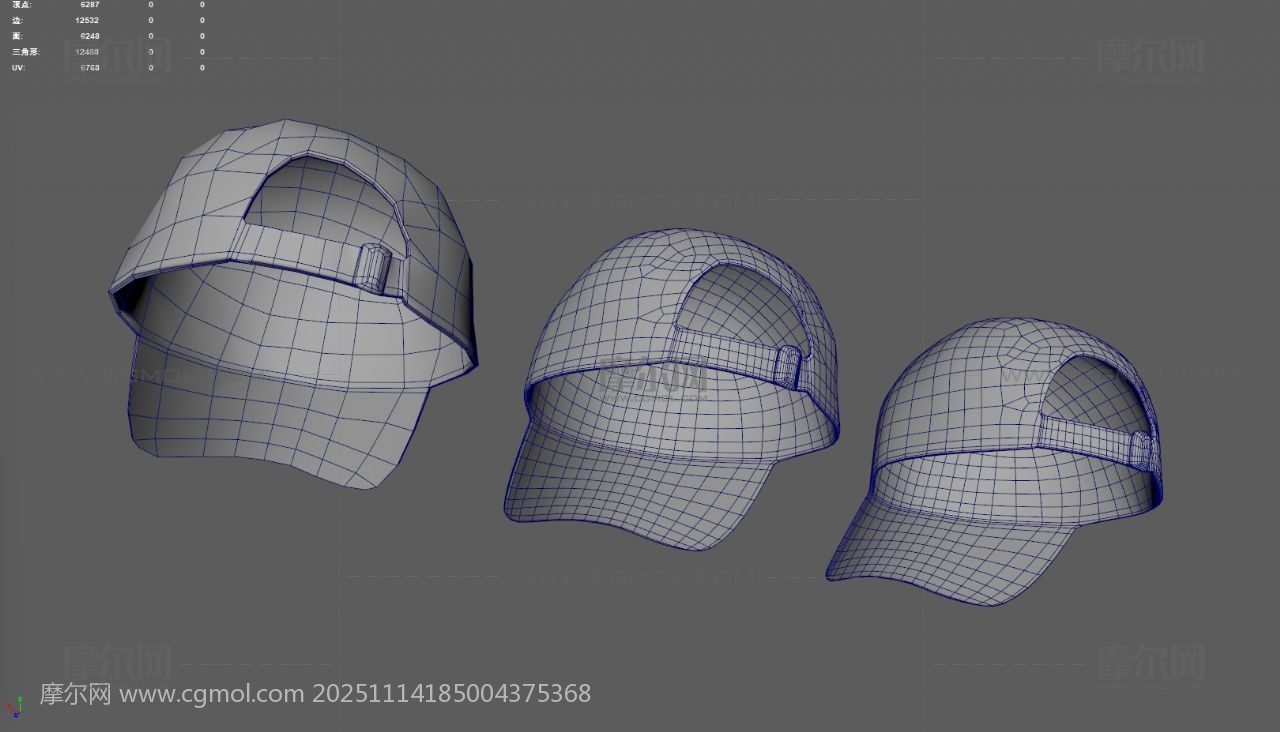This screenshot has width=1280, height=732.
Task: Click the UV count value 6768
Action: [x=90, y=68]
